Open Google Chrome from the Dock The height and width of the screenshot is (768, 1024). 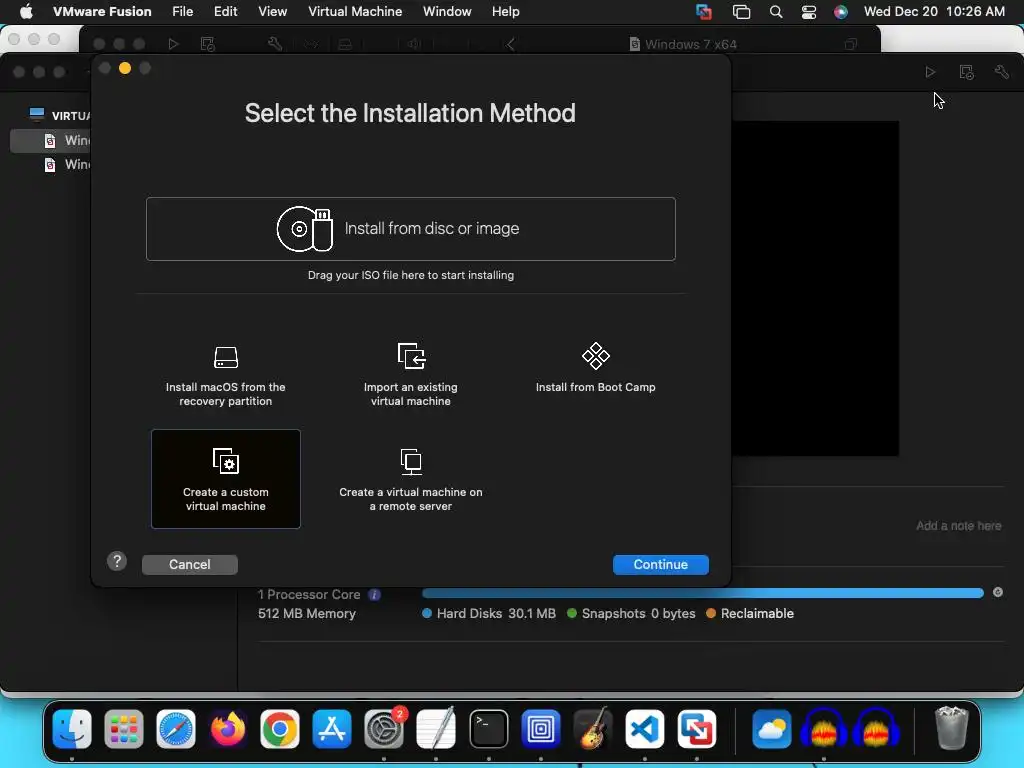[x=280, y=729]
